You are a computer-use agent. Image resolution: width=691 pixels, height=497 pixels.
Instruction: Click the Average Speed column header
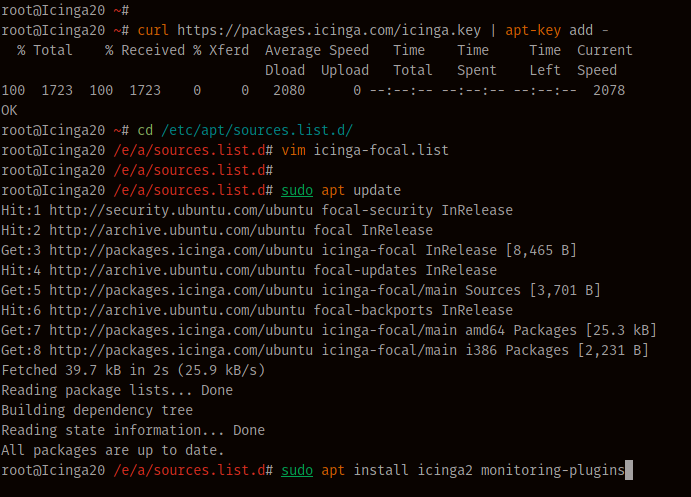coord(317,50)
